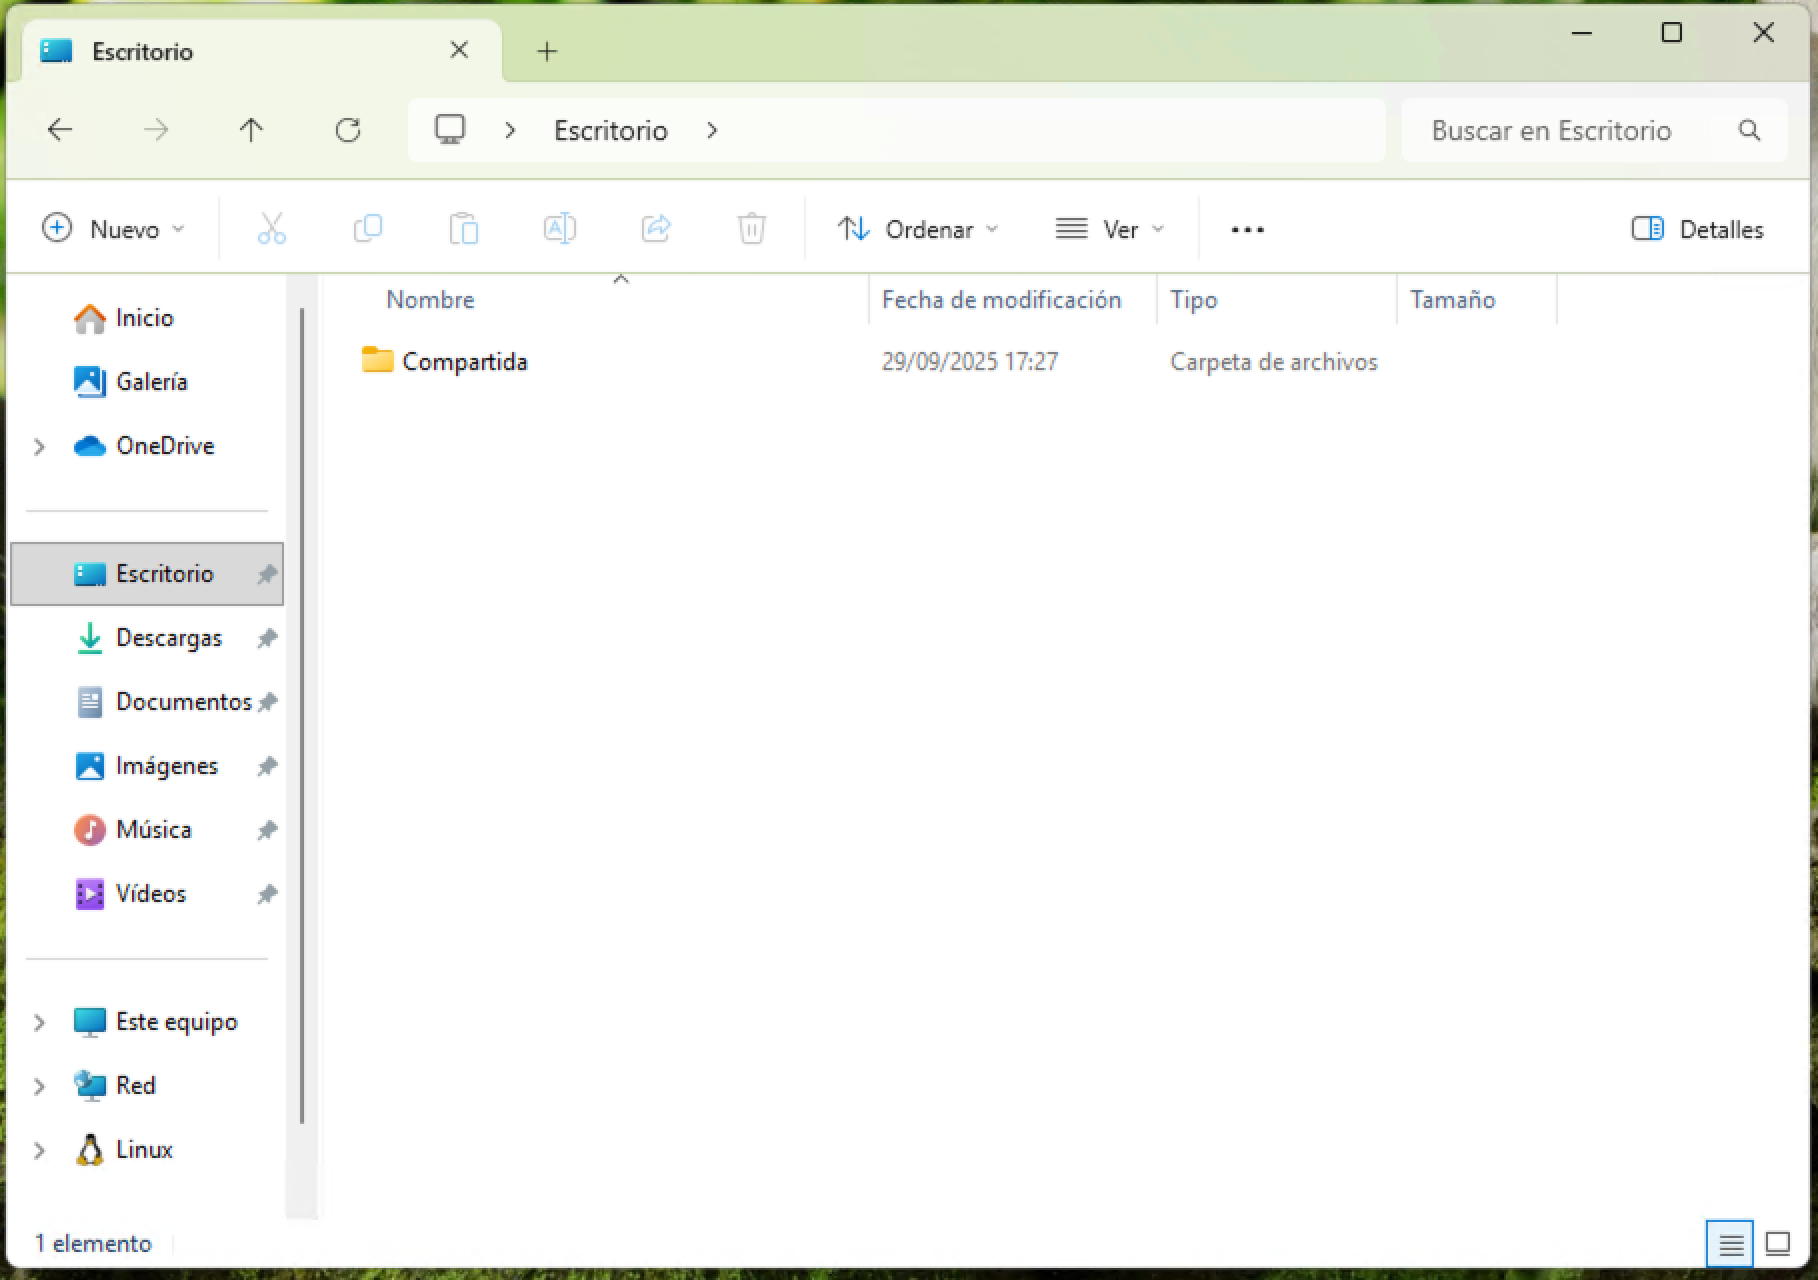Open the Ordenar sort menu
The image size is (1818, 1280).
tap(918, 229)
